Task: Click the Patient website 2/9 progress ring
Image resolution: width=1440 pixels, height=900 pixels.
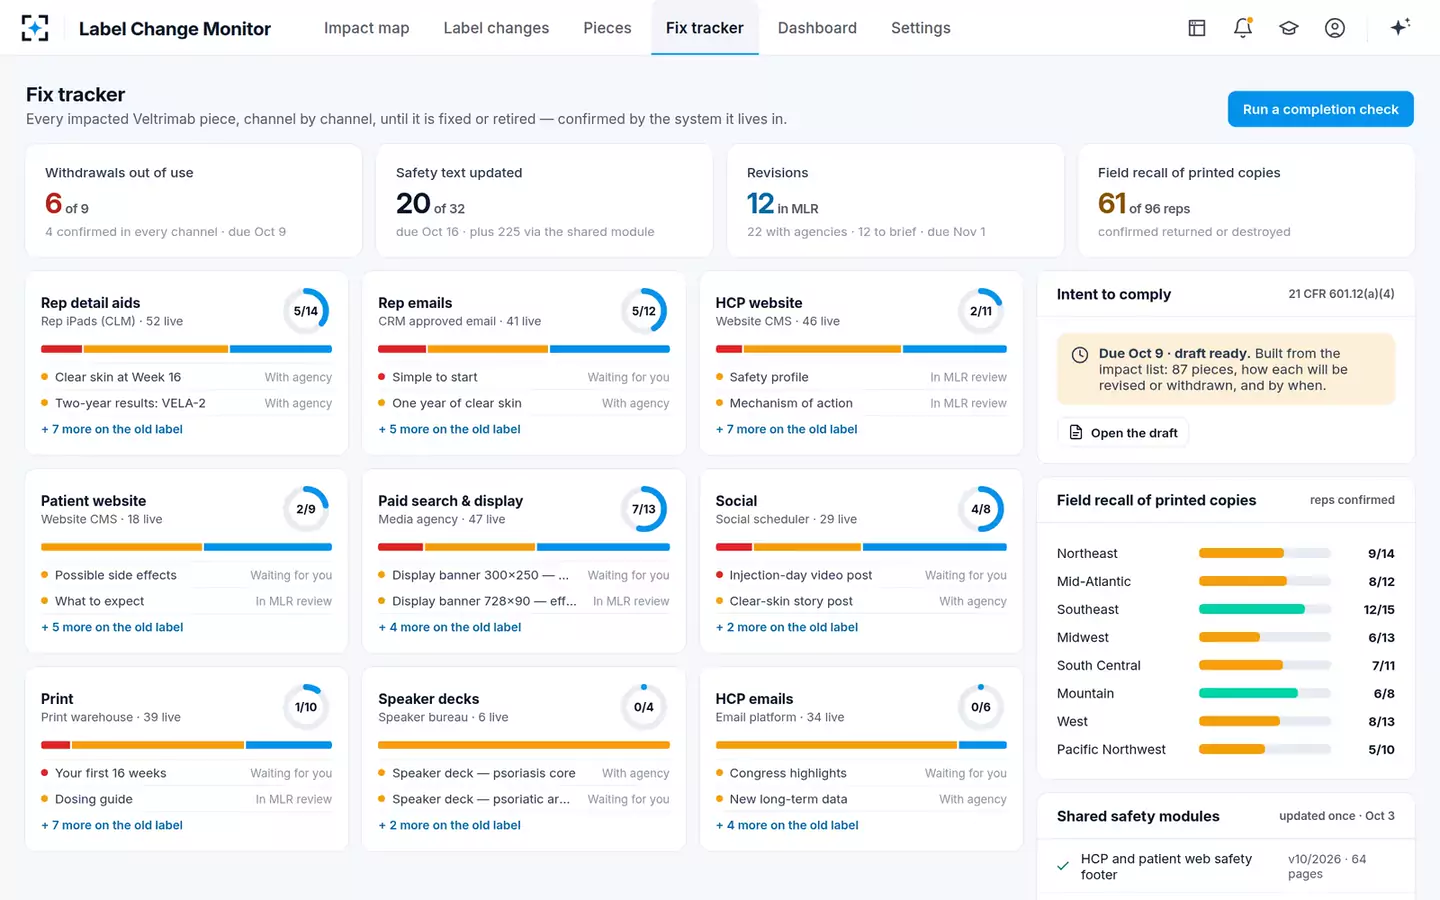Action: pos(306,509)
